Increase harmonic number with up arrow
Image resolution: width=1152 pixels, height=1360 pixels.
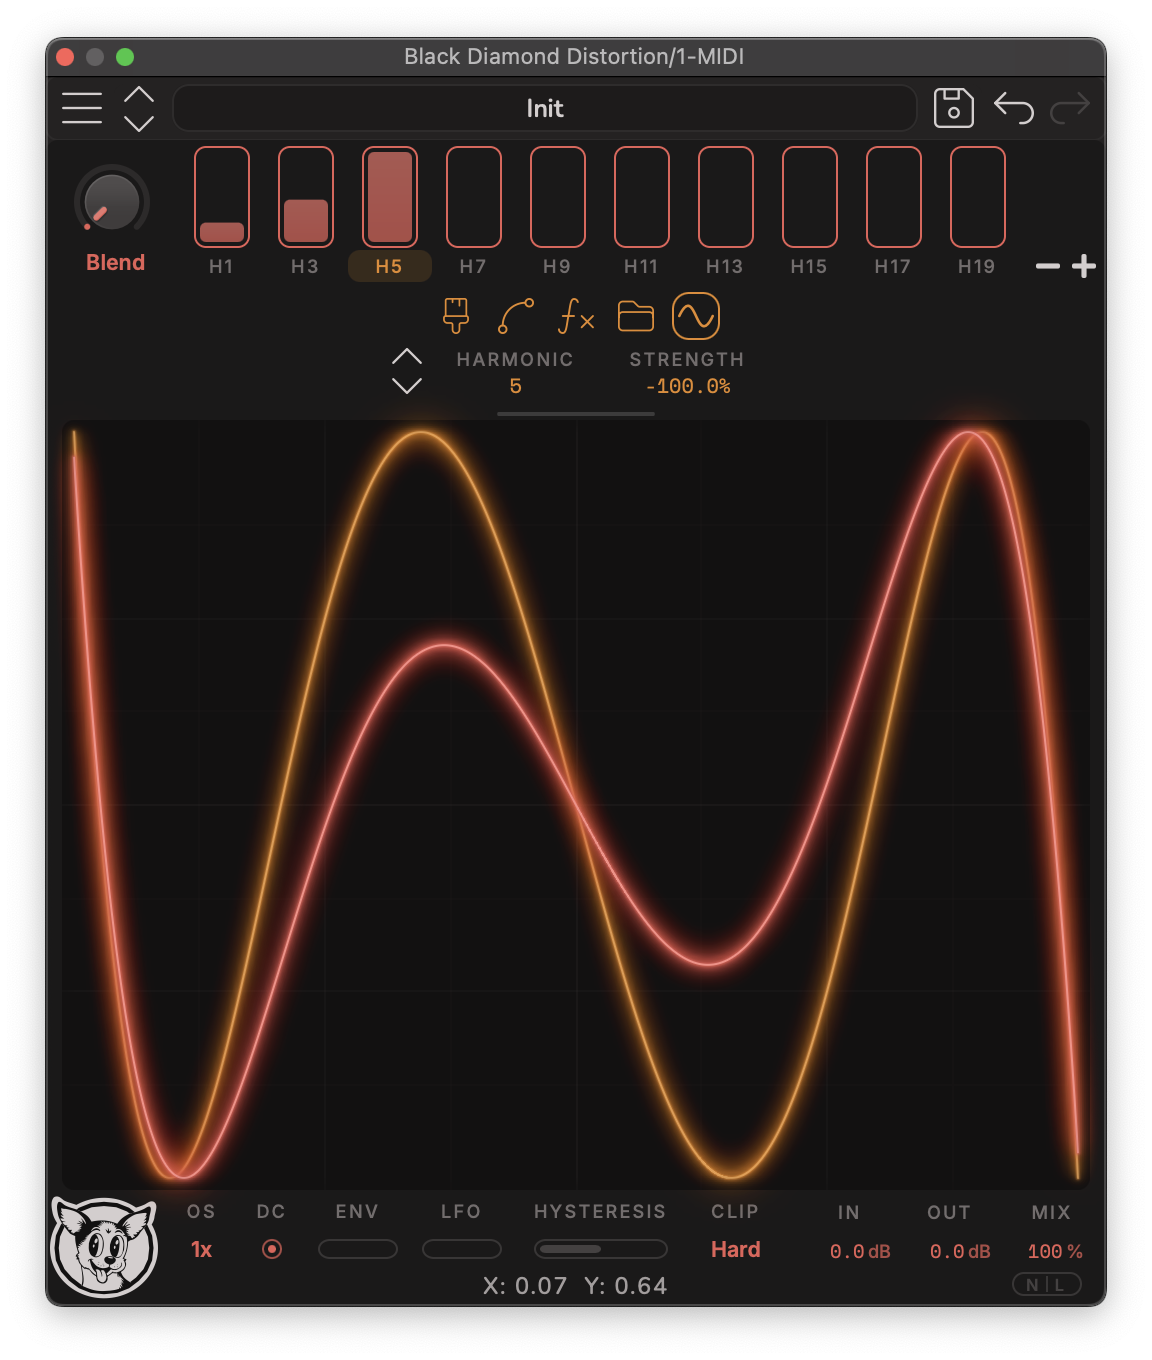(407, 357)
